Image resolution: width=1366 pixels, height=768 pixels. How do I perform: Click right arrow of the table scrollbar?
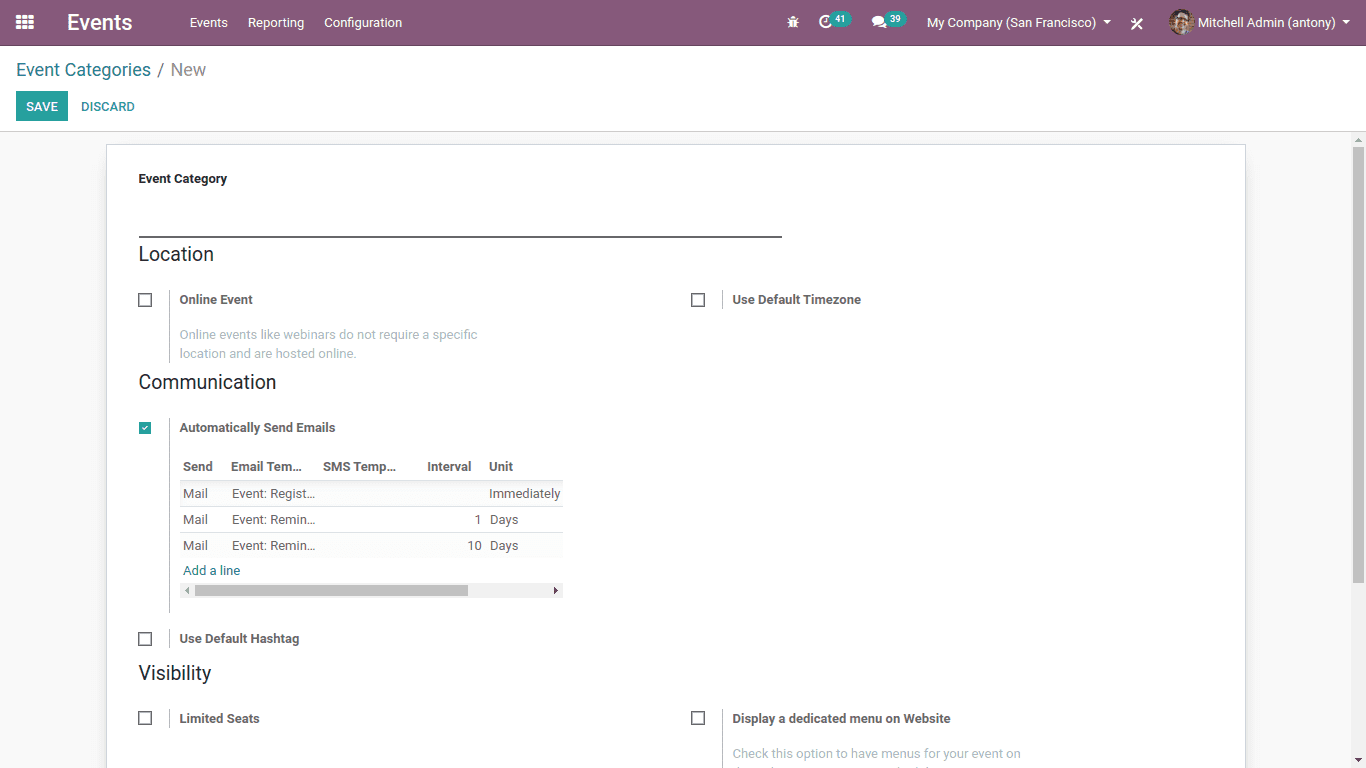point(556,591)
